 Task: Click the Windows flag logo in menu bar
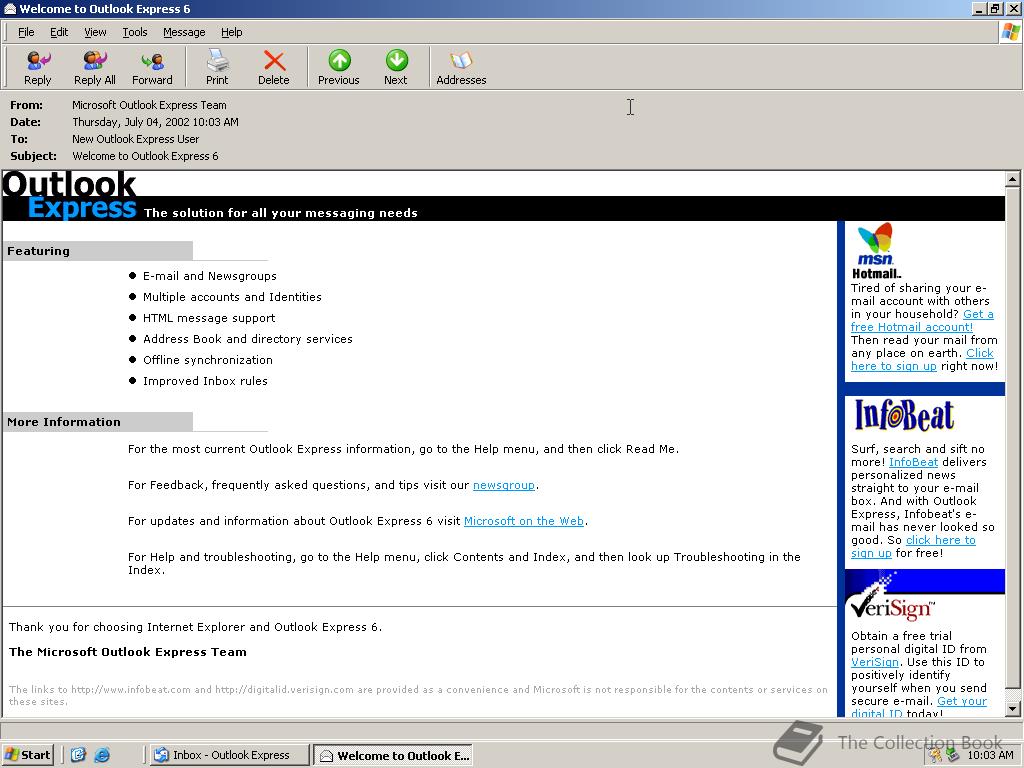point(1010,31)
